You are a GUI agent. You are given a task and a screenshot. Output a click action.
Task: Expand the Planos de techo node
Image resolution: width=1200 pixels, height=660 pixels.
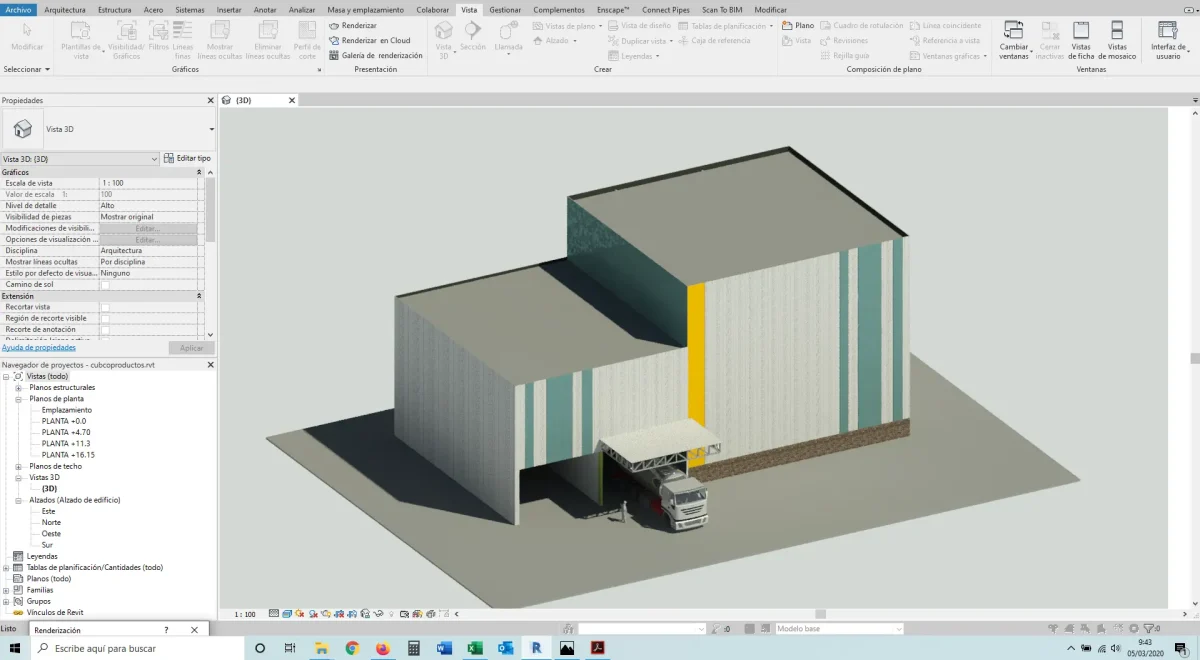(18, 466)
